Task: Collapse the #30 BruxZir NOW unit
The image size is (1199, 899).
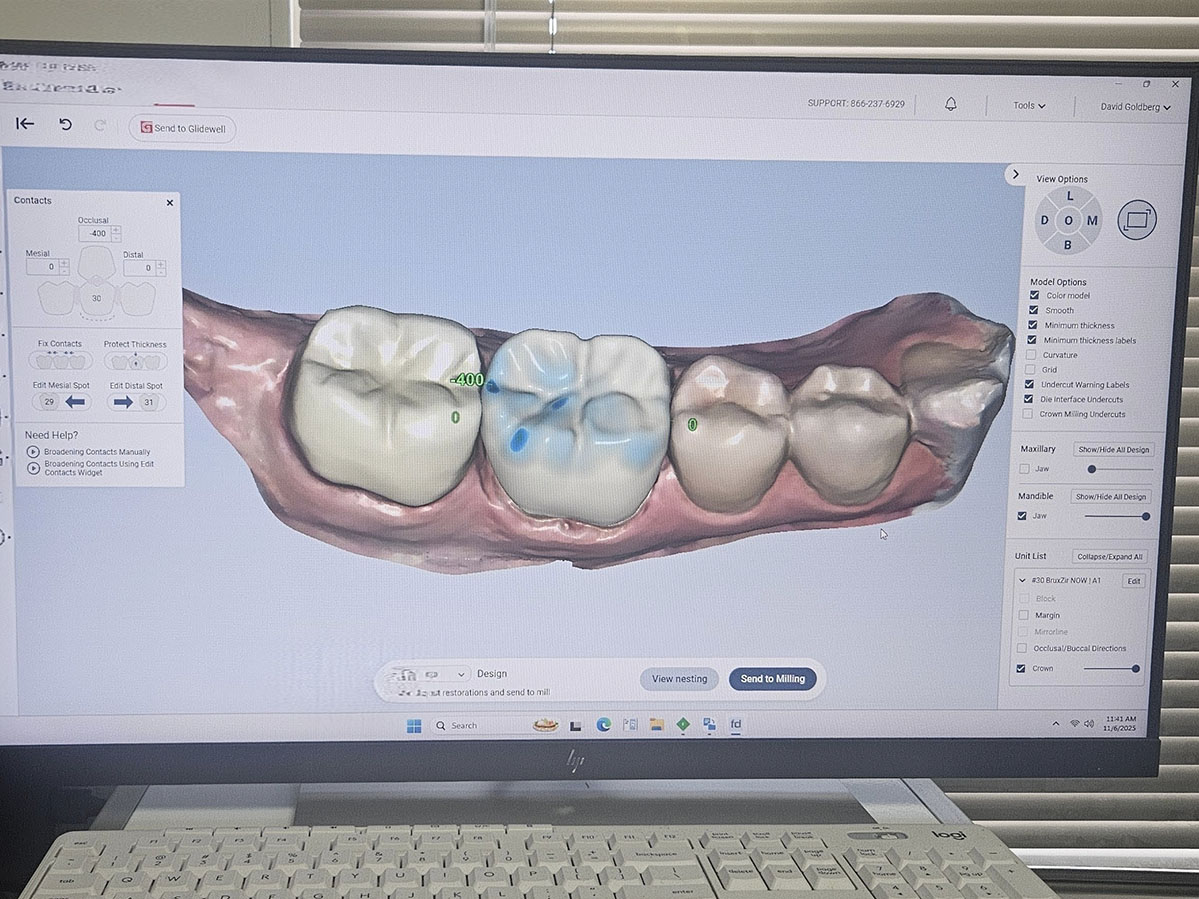Action: (1021, 580)
